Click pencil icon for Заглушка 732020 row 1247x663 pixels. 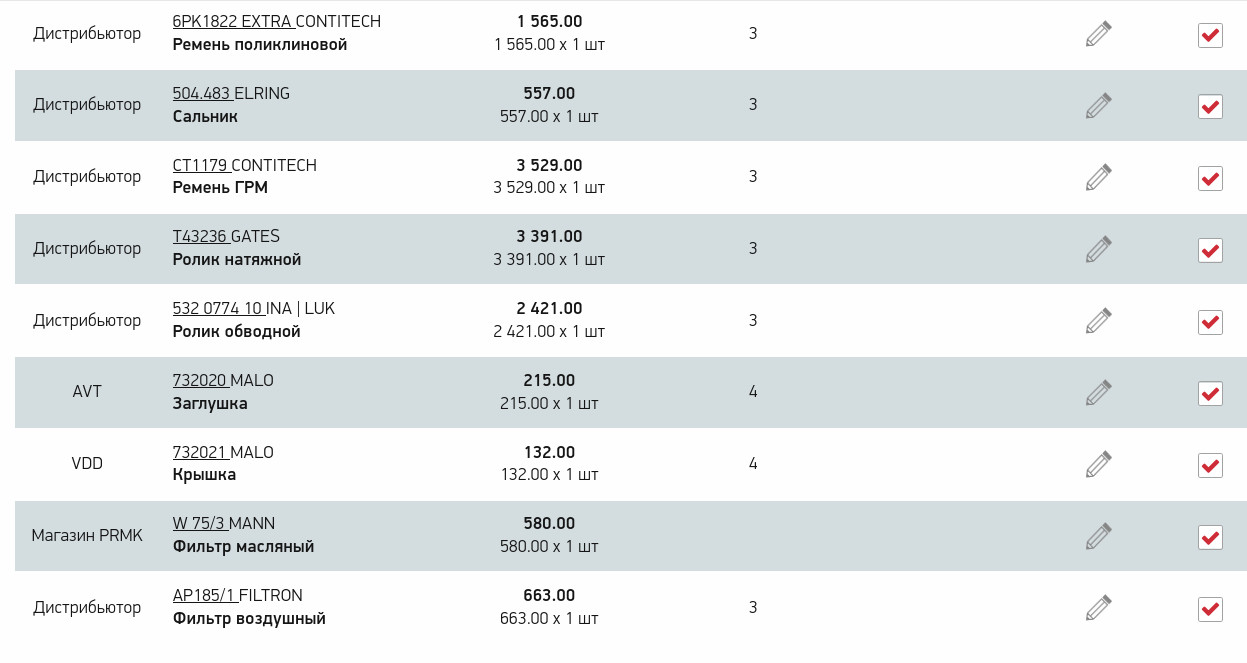click(x=1098, y=392)
